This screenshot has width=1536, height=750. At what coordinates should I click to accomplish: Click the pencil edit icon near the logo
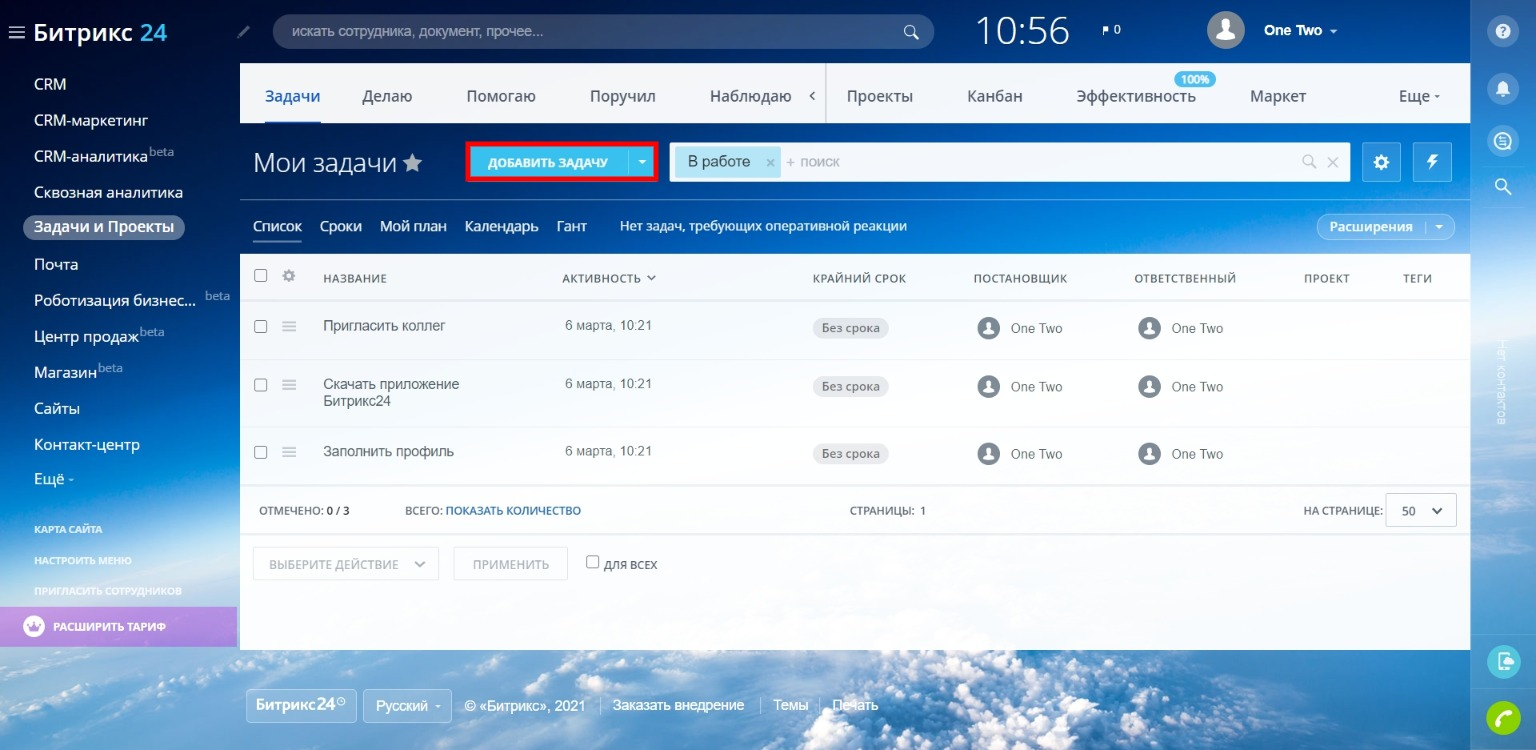[244, 32]
